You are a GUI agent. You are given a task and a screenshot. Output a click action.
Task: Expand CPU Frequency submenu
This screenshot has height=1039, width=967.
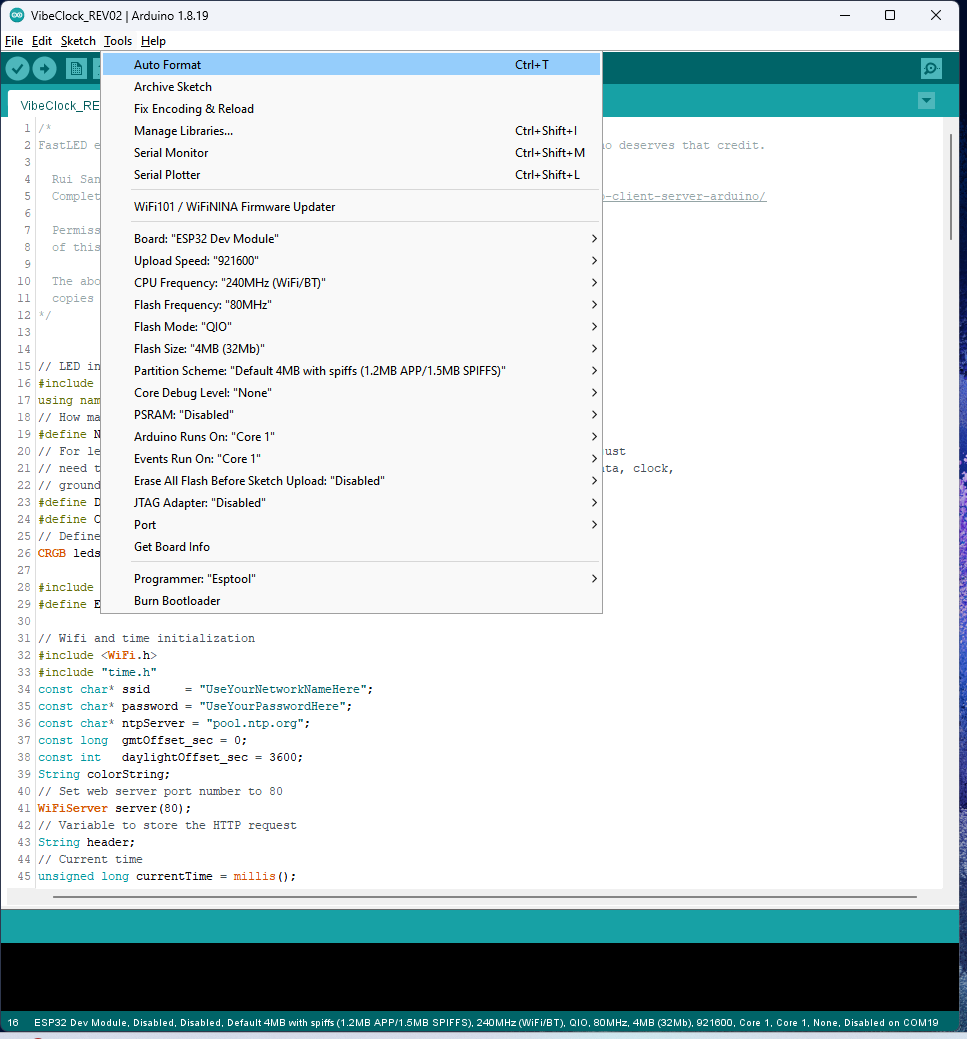351,283
